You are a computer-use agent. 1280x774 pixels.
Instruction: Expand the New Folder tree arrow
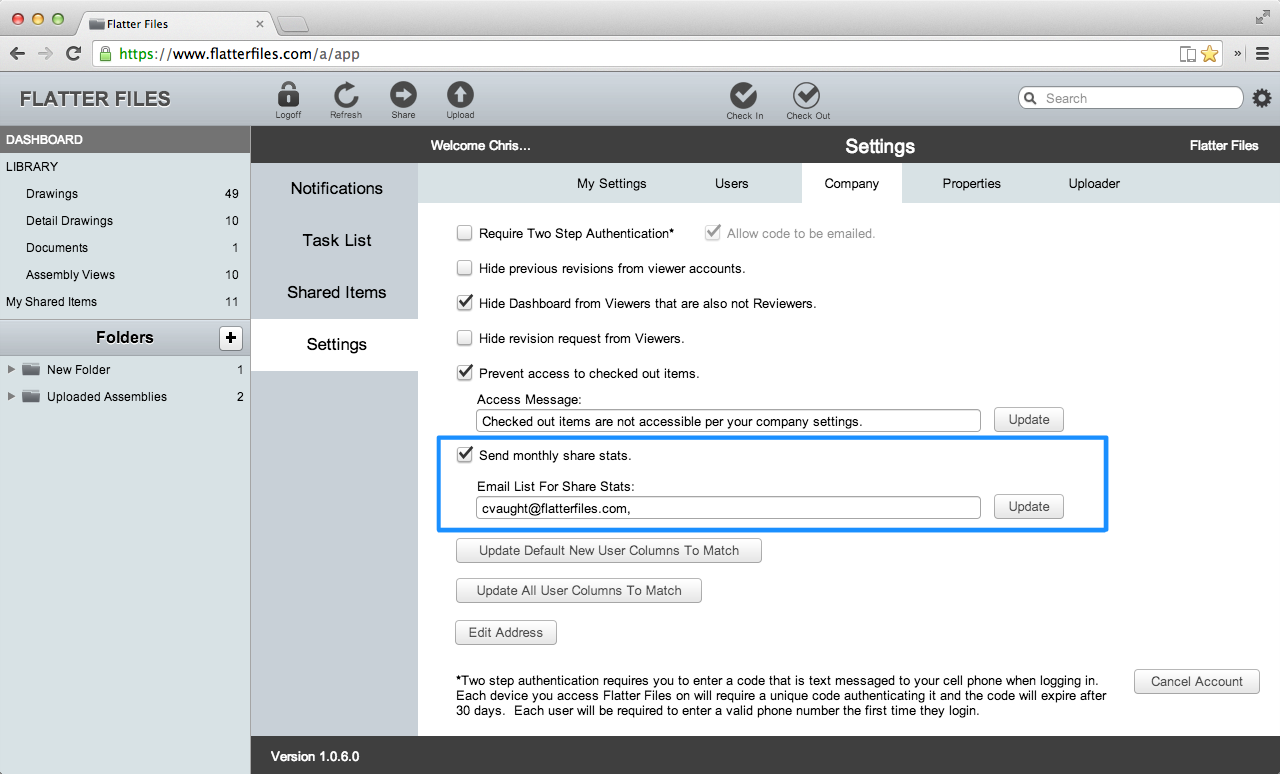tap(12, 370)
